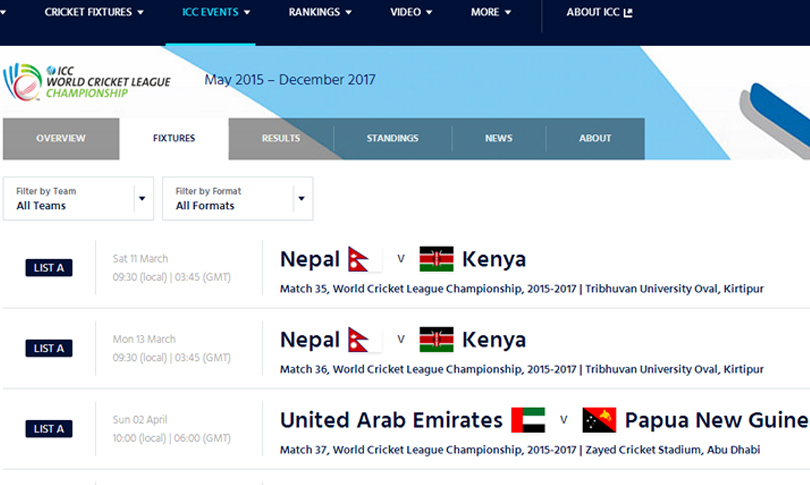Viewport: 810px width, 485px height.
Task: Click the ICC World Cricket League Championship logo
Action: [x=87, y=82]
